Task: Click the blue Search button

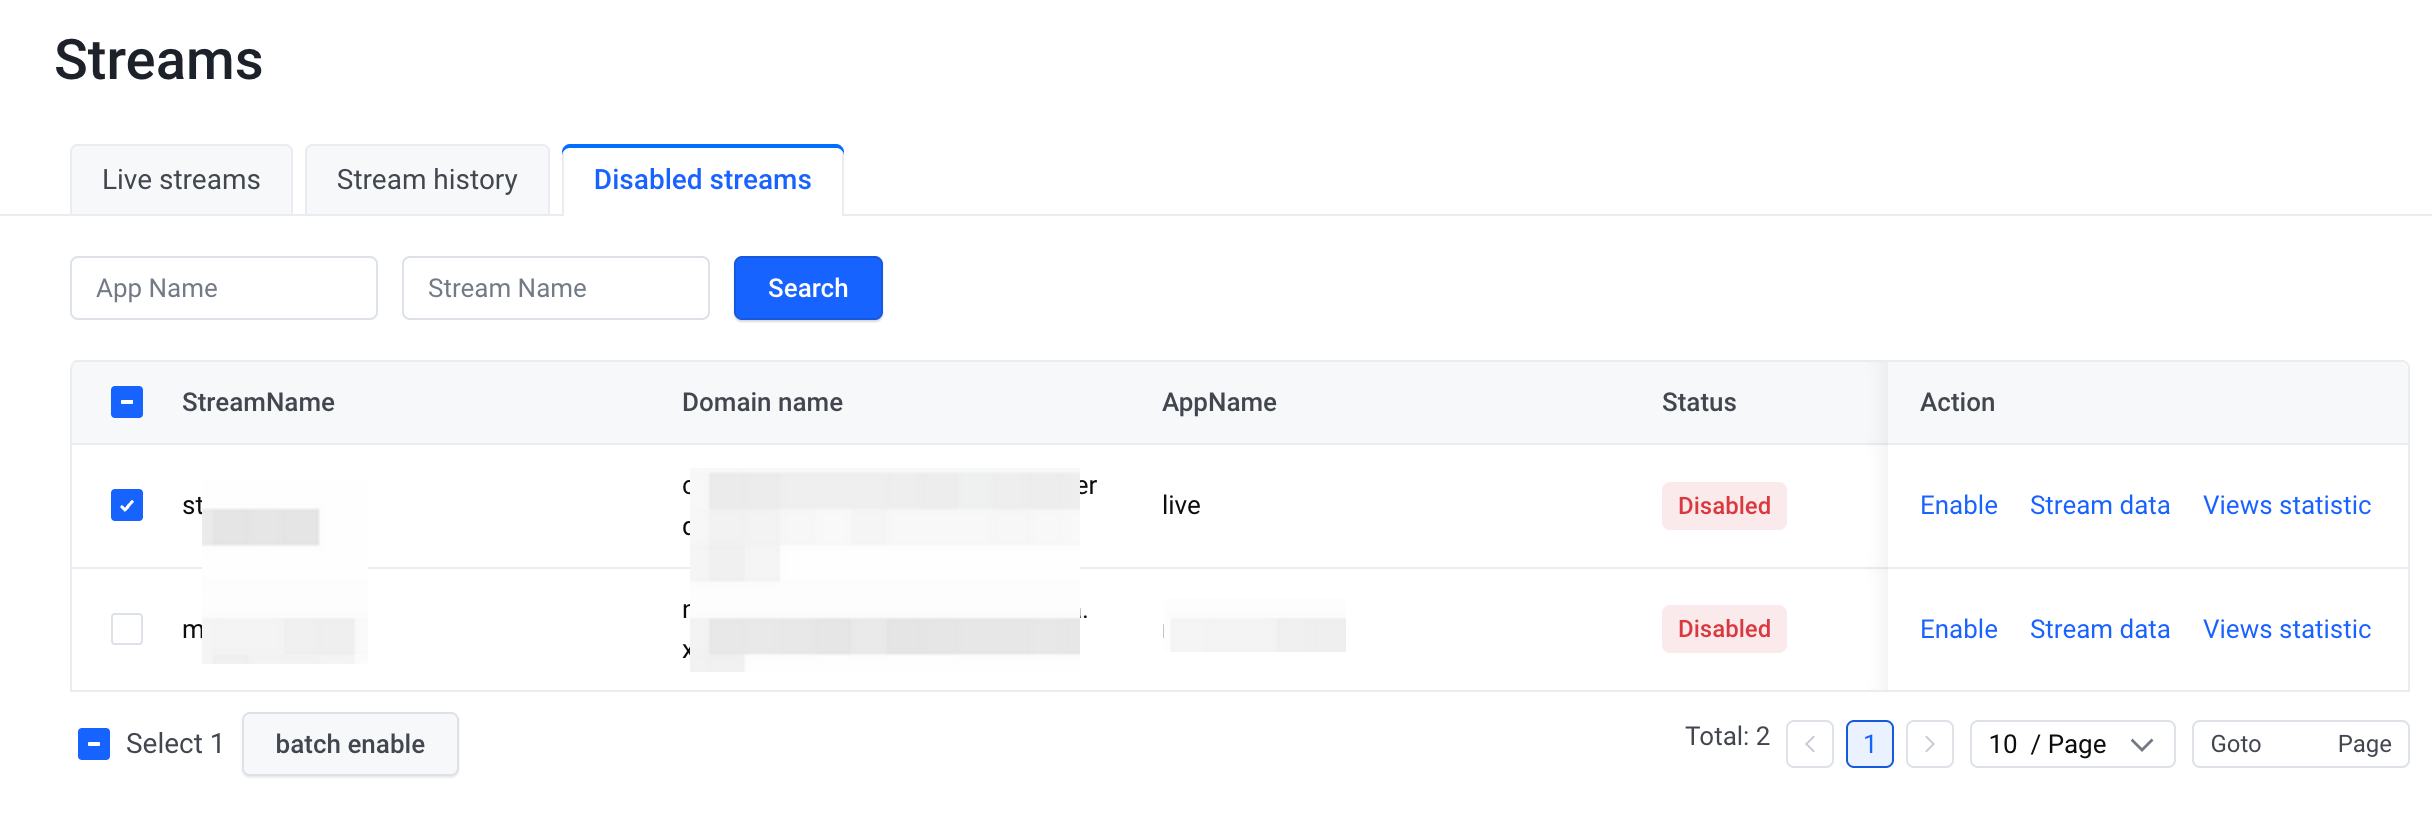Action: (808, 288)
